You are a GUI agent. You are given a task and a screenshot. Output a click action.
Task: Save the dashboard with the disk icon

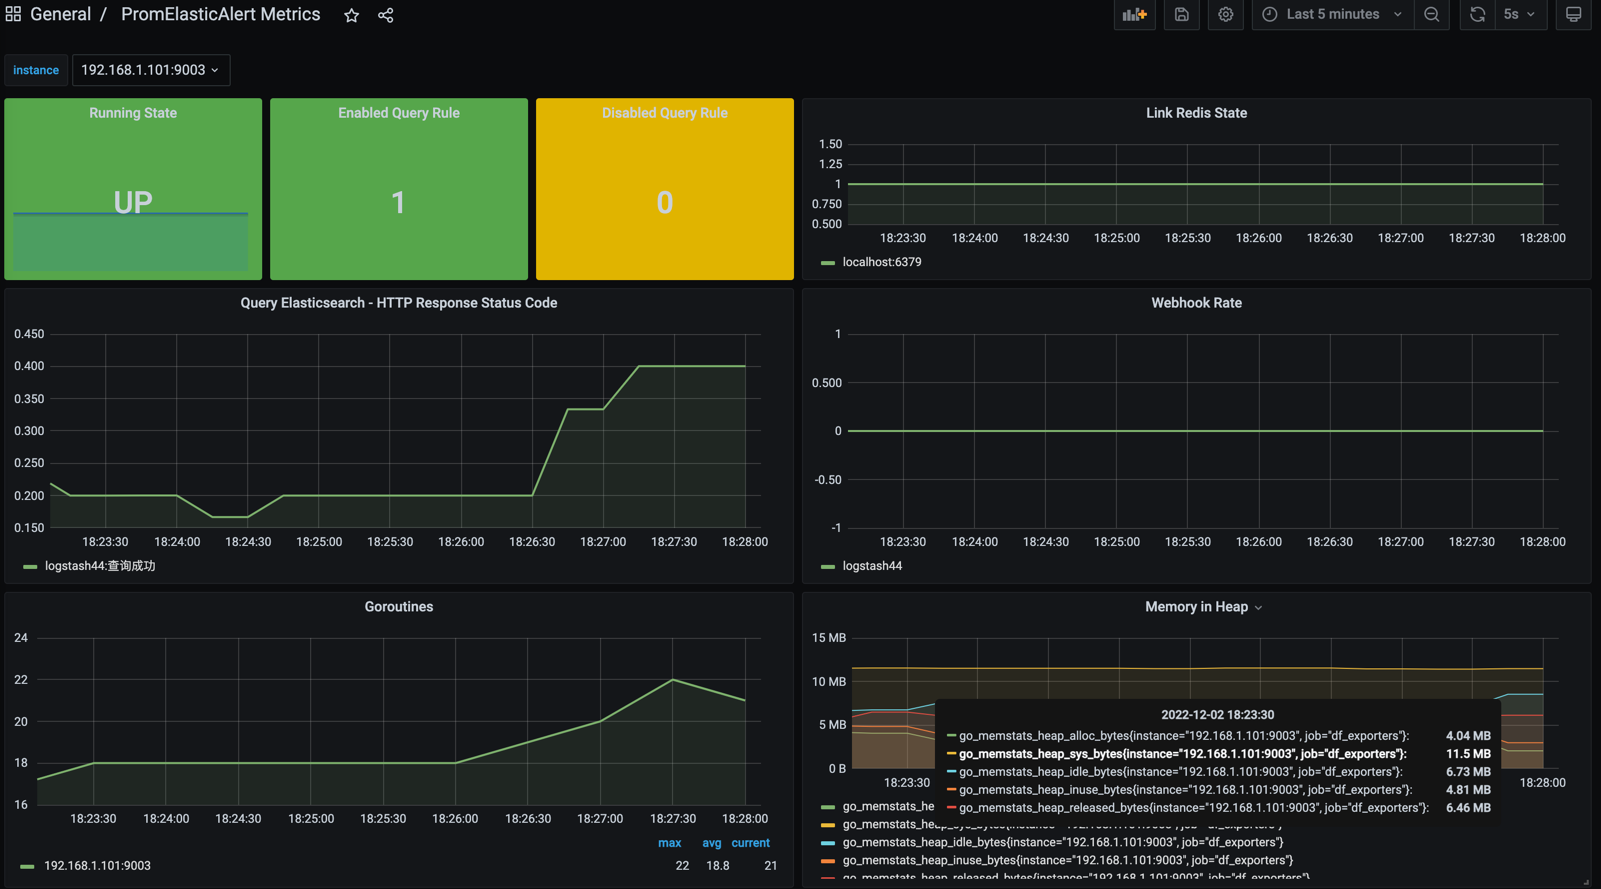tap(1181, 14)
